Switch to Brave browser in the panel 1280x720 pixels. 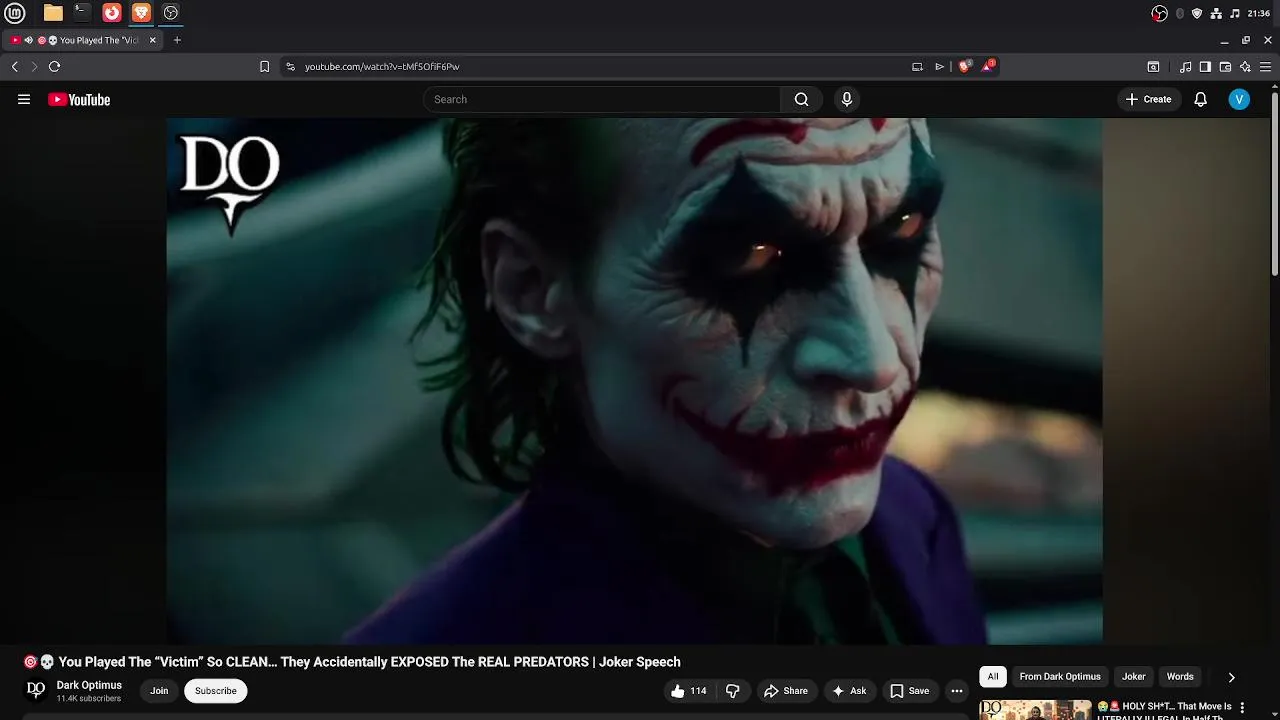point(141,13)
